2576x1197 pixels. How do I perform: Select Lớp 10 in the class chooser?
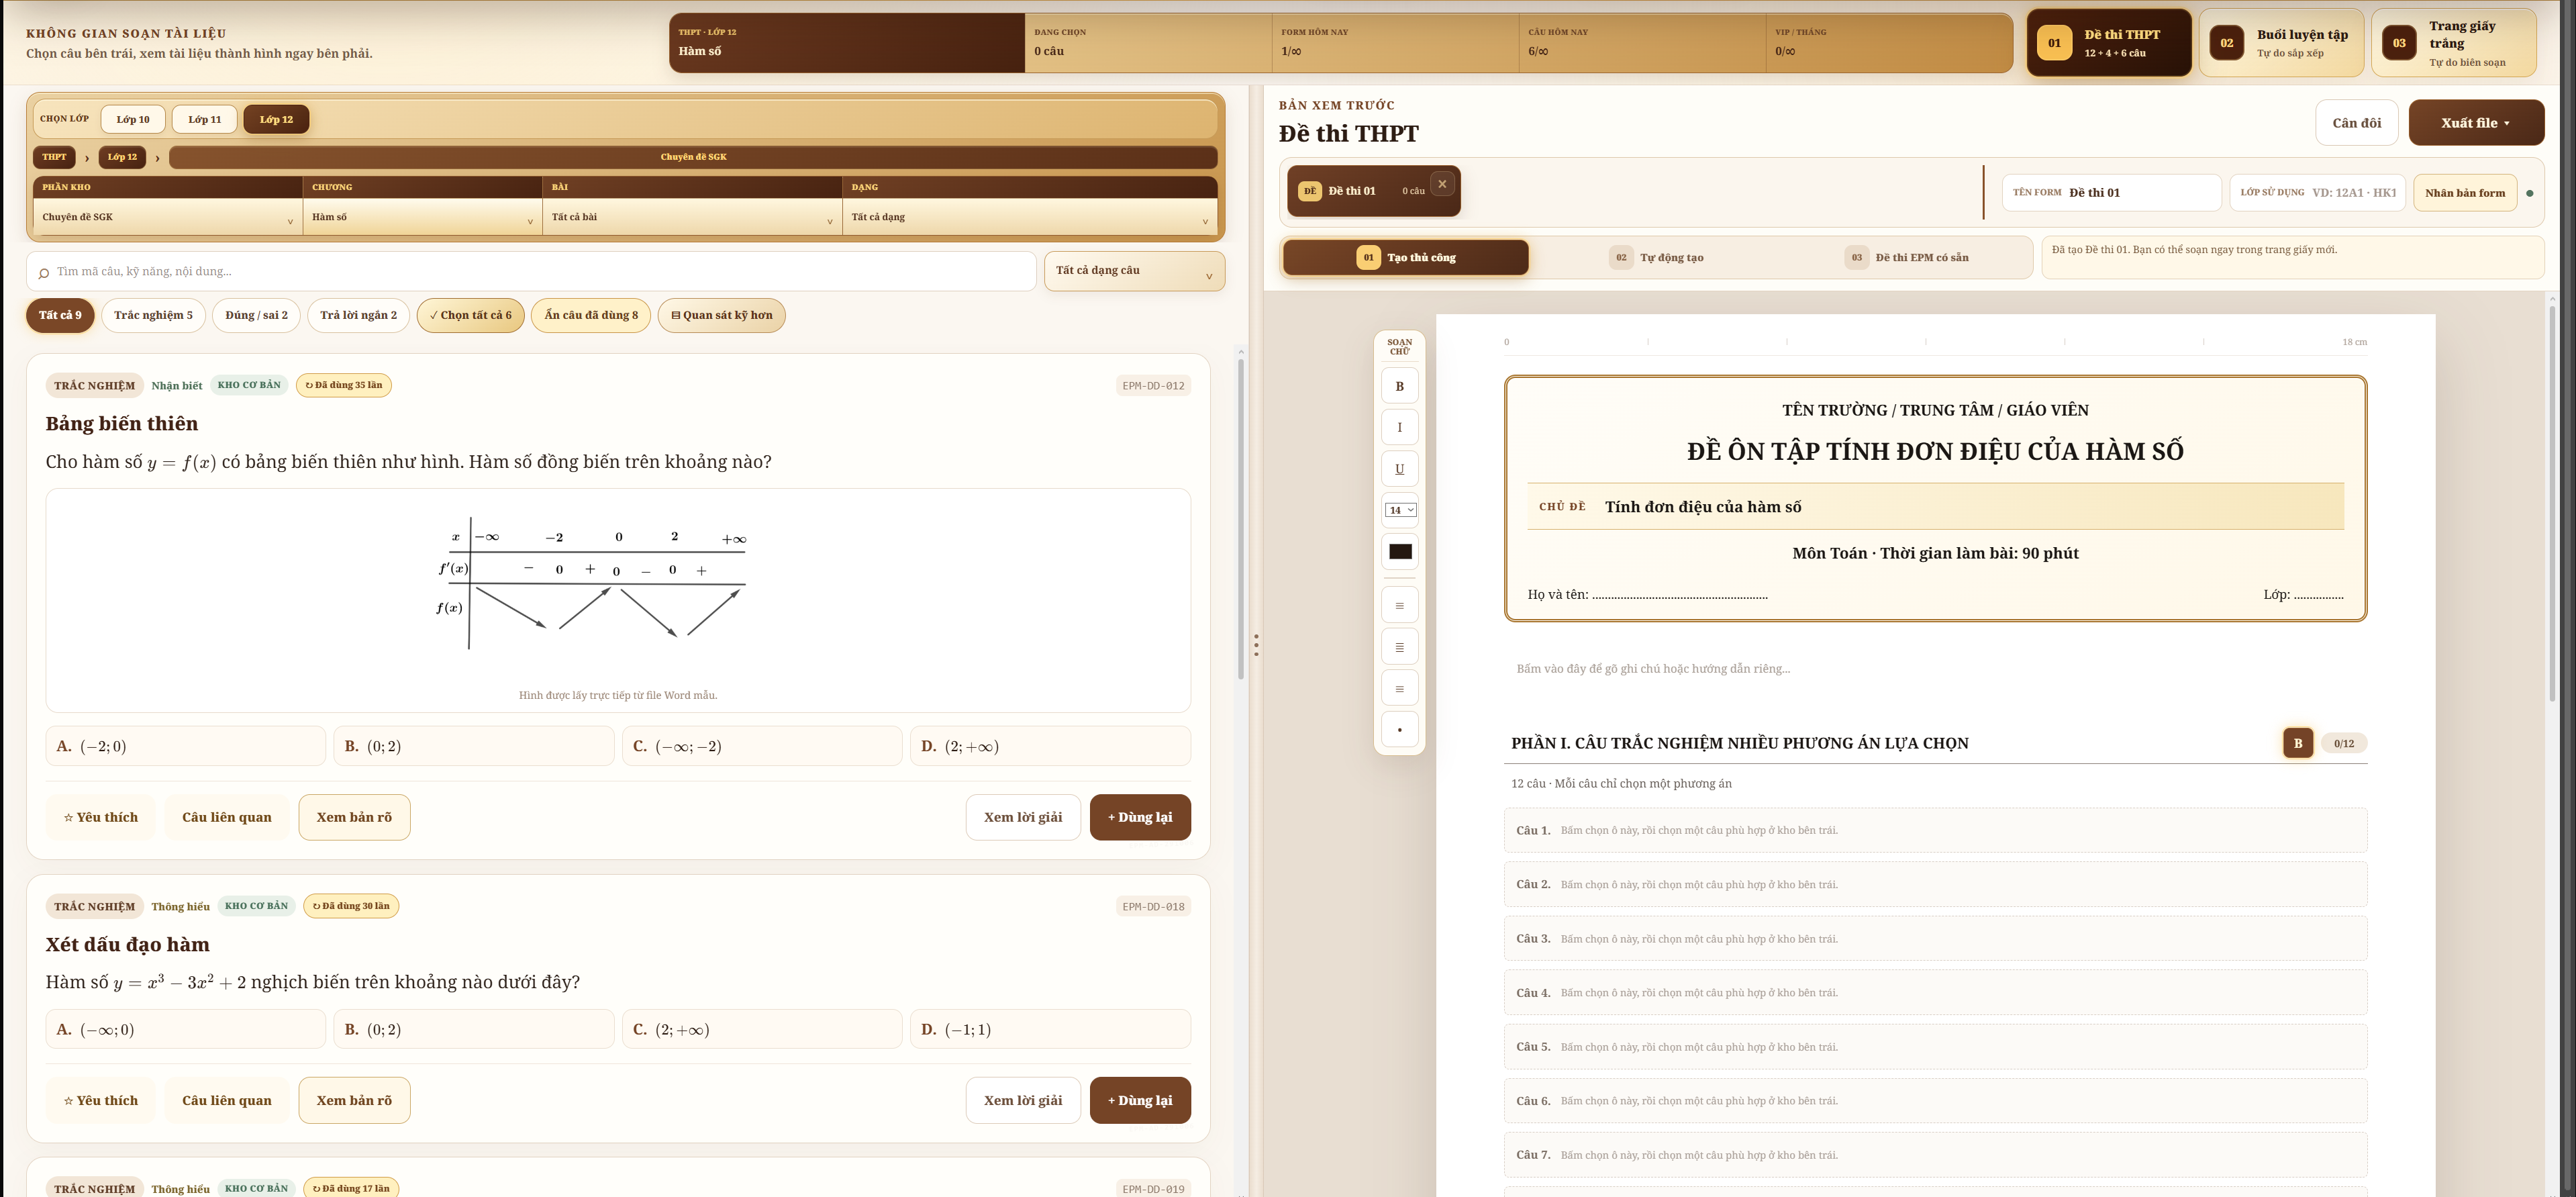pyautogui.click(x=133, y=119)
